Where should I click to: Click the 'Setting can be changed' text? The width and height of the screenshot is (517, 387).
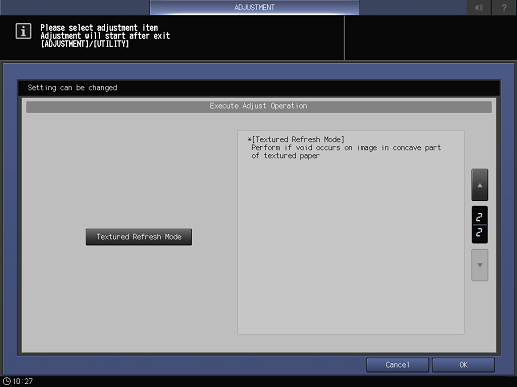72,88
